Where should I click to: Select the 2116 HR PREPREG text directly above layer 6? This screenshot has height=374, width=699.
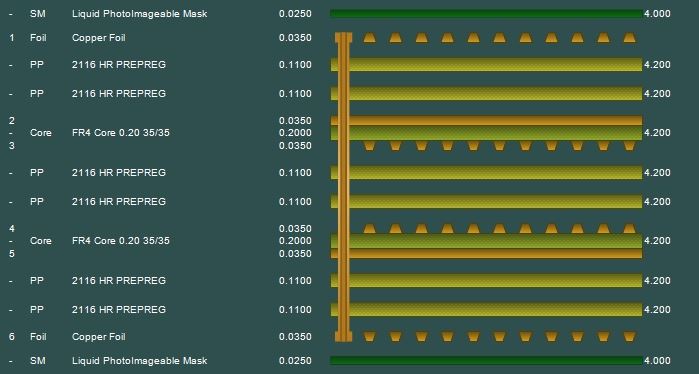(x=119, y=309)
